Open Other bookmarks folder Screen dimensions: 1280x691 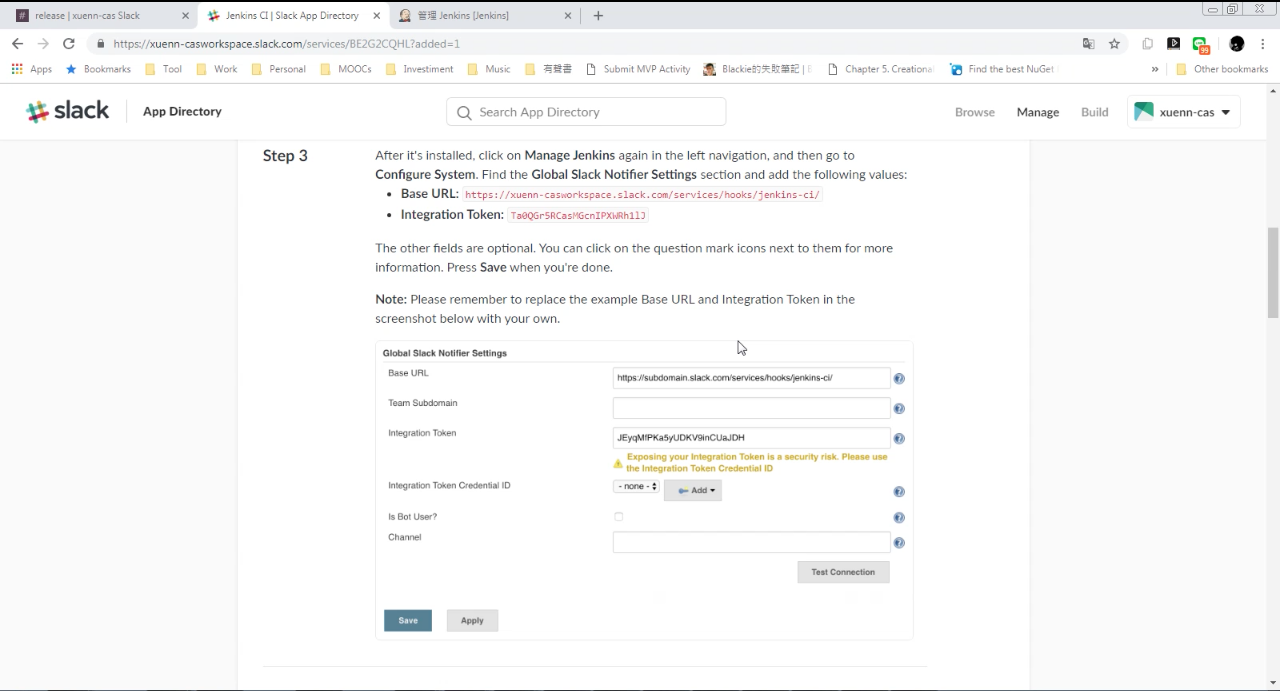click(1221, 69)
